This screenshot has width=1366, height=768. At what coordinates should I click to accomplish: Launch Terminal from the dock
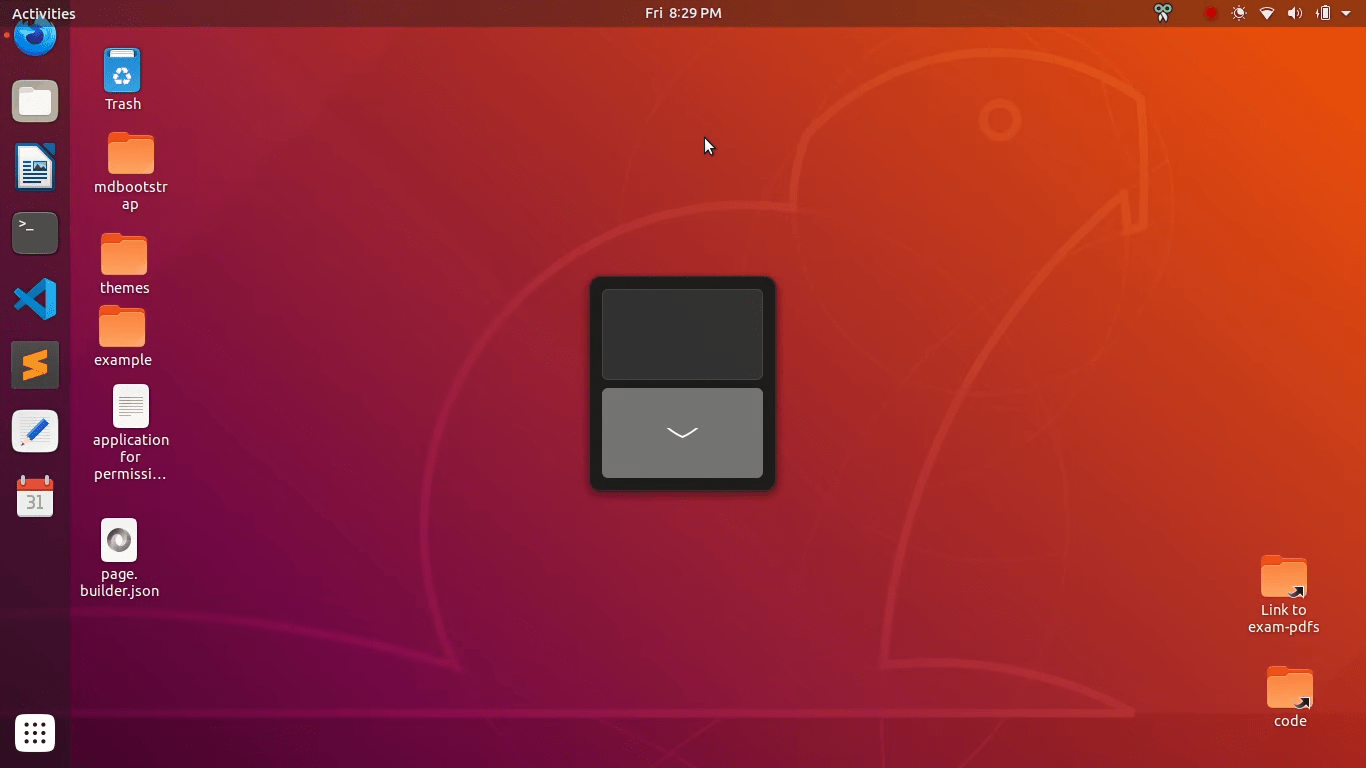point(34,233)
